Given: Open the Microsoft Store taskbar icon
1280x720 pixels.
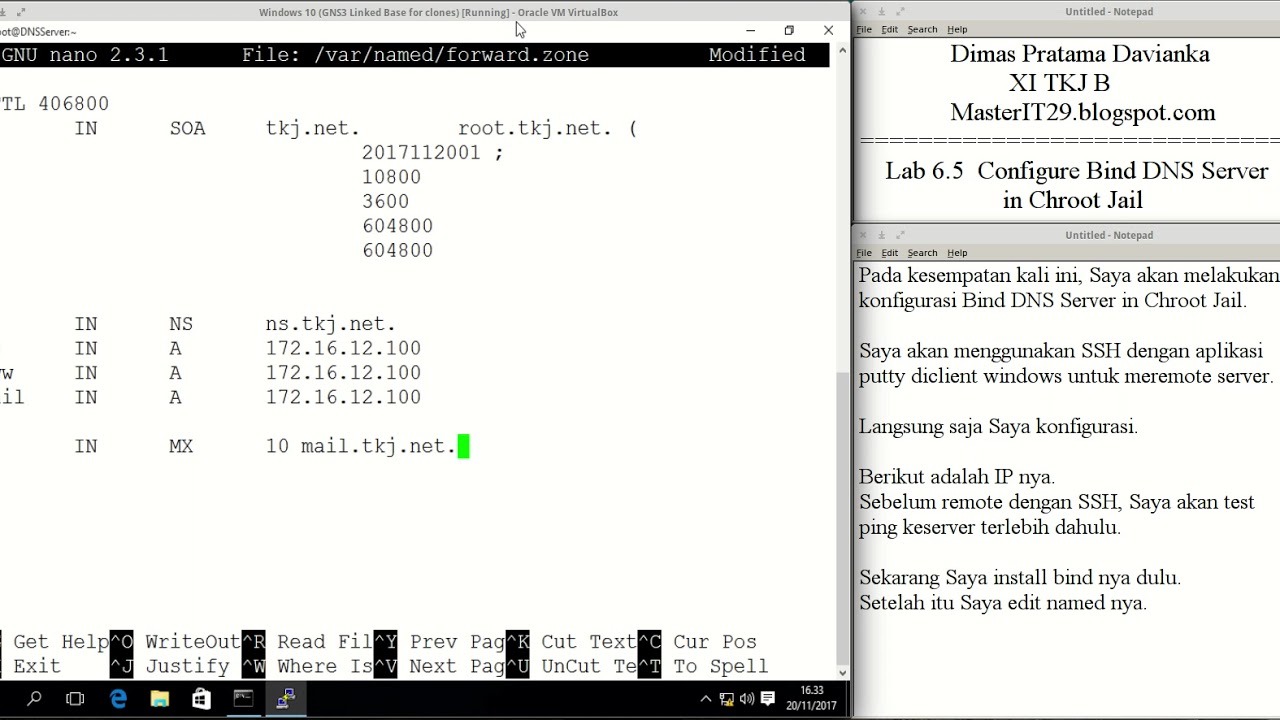Looking at the screenshot, I should point(201,699).
